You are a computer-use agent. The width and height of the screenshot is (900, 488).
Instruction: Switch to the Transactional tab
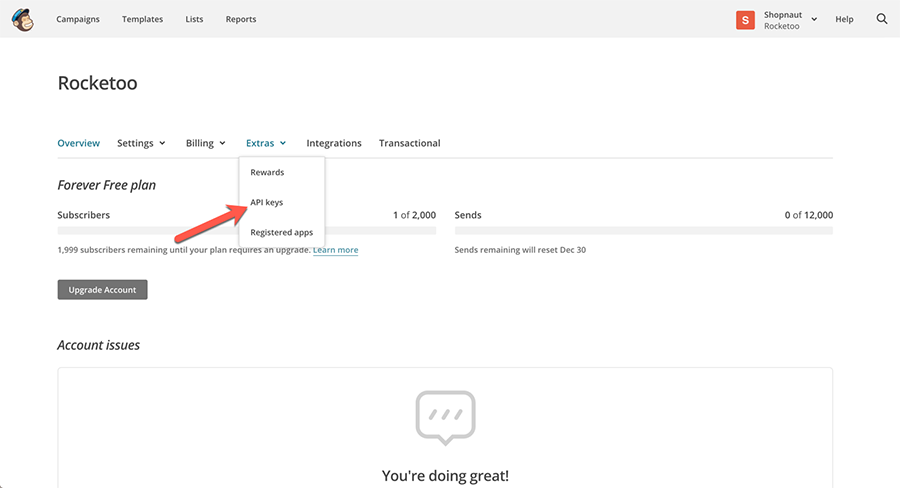[x=409, y=143]
